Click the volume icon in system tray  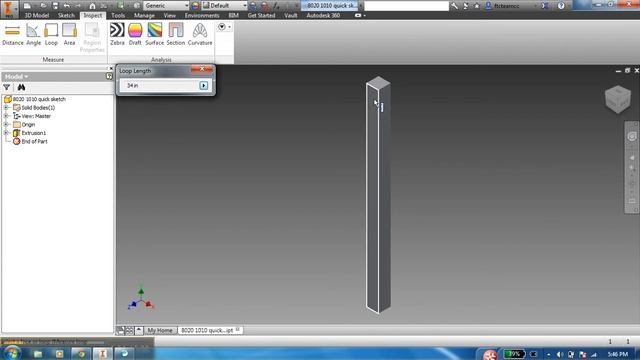click(x=560, y=354)
